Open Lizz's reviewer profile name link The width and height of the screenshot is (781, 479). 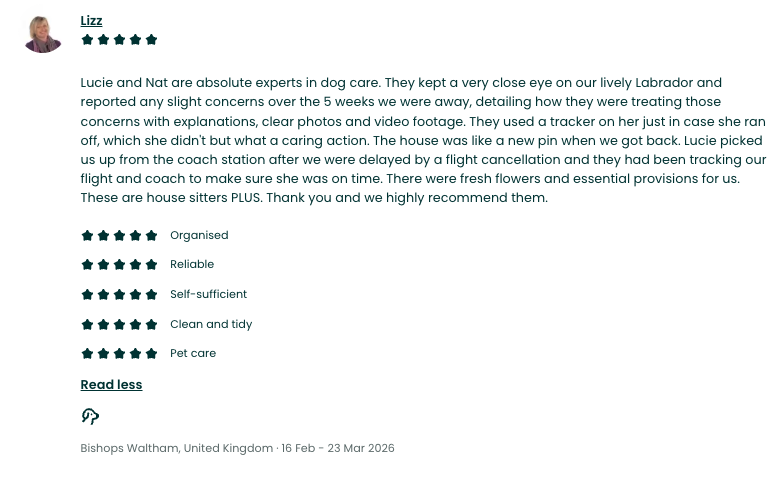coord(91,20)
